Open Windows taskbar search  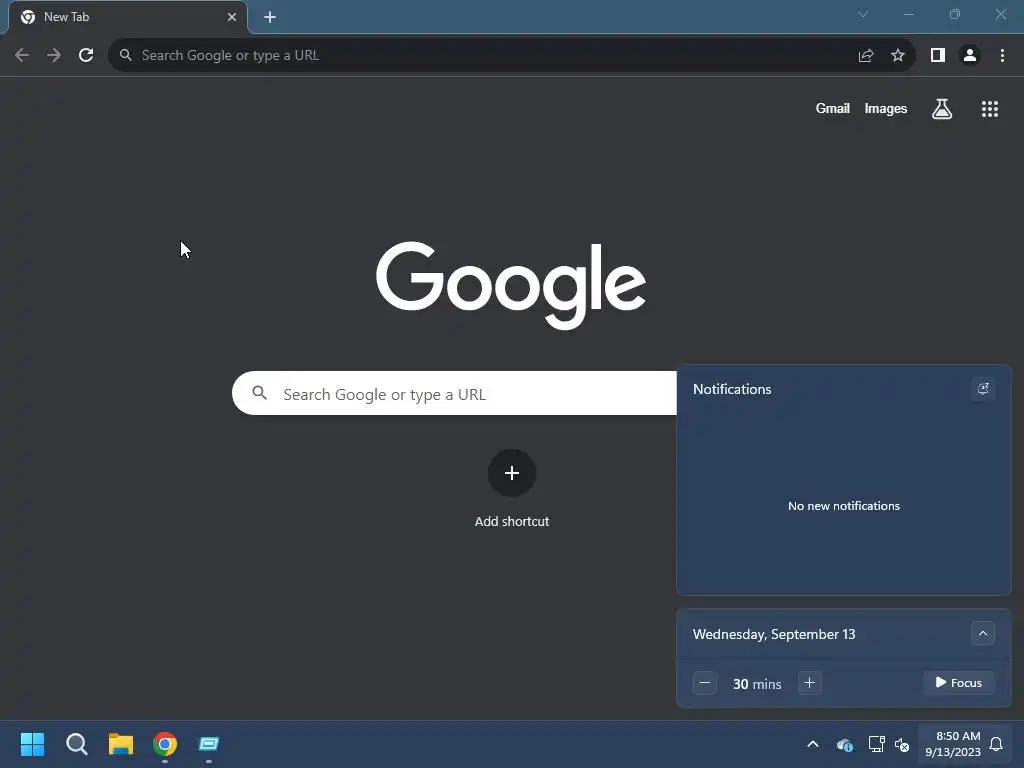click(x=76, y=744)
